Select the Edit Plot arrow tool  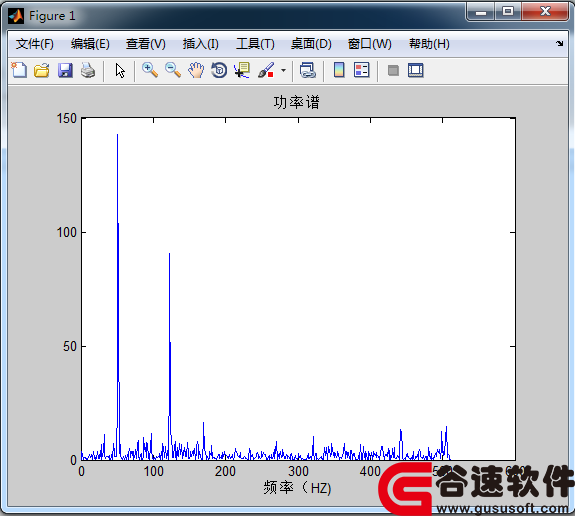(x=120, y=70)
